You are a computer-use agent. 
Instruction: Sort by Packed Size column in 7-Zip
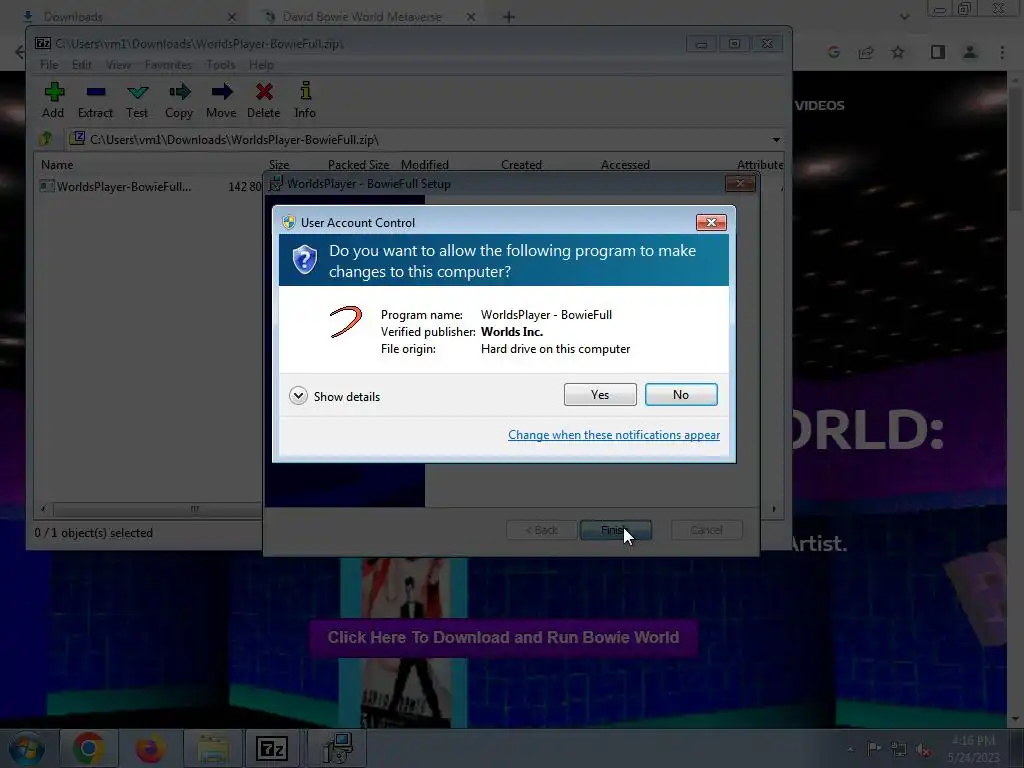[358, 165]
